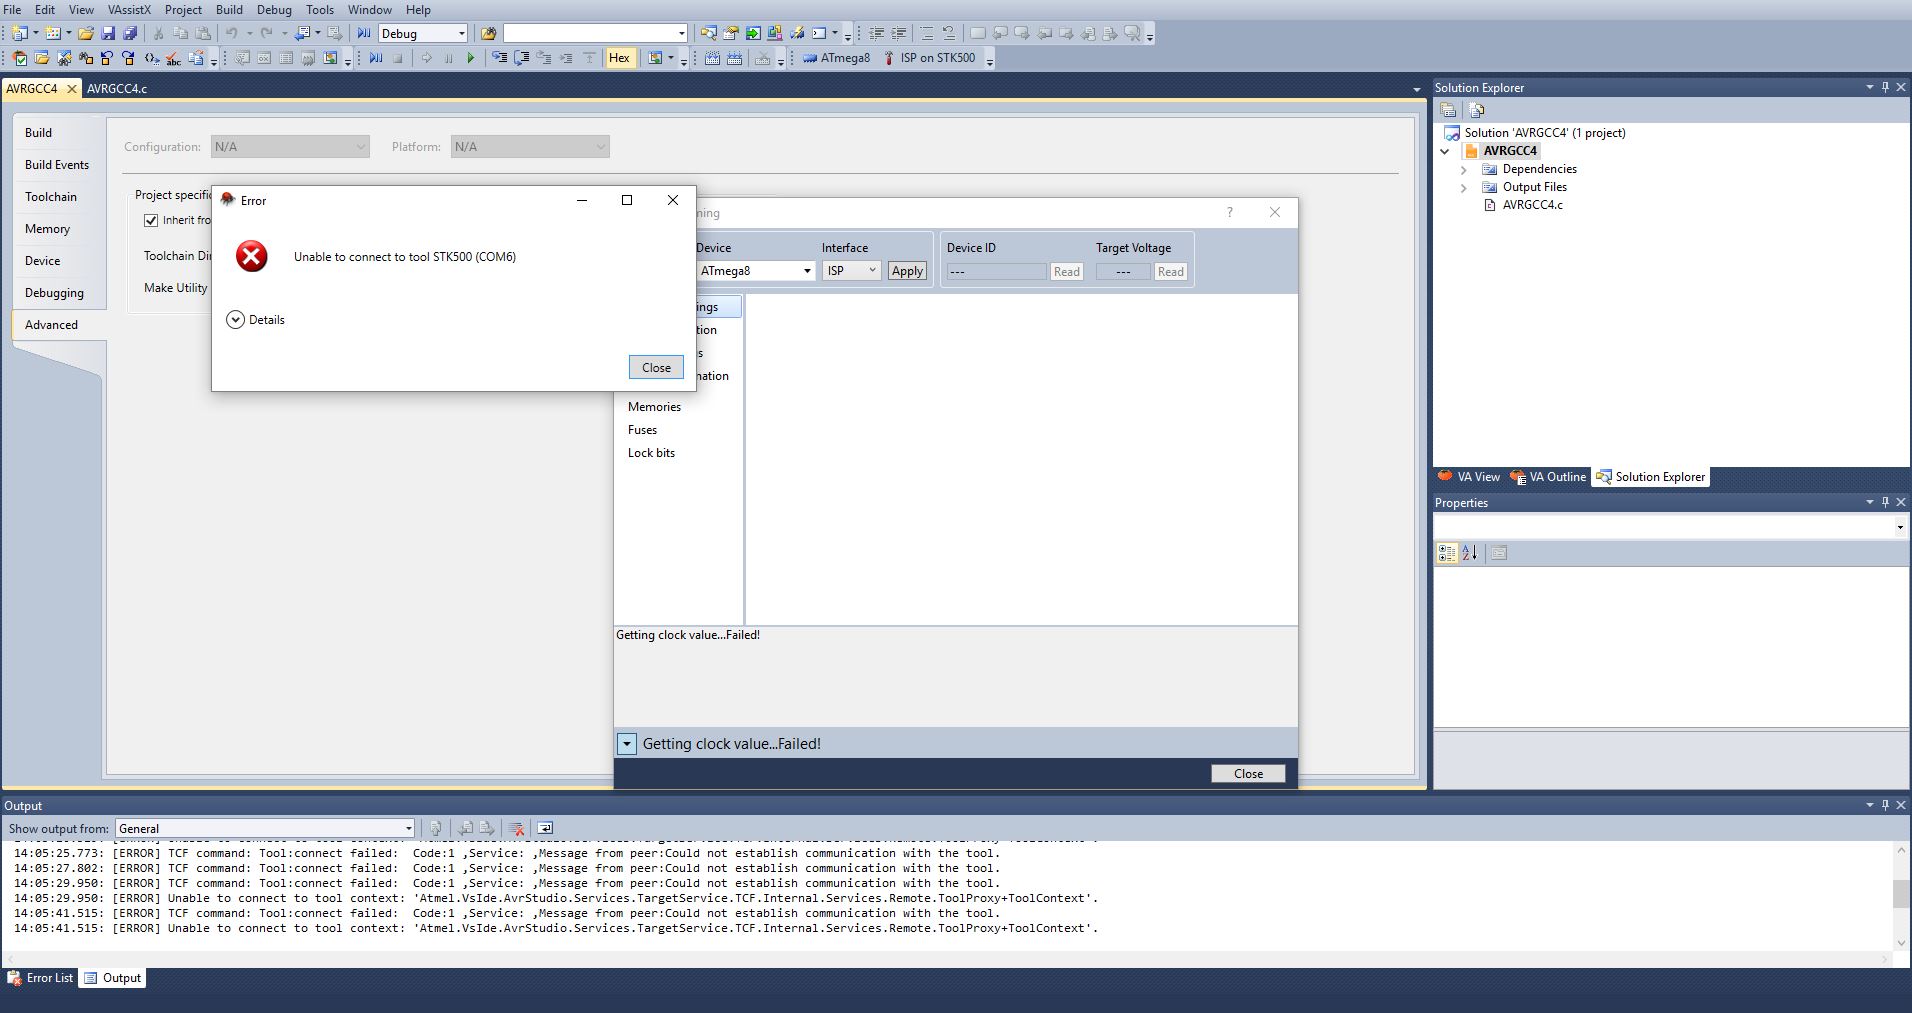Open the VAssistX menu
This screenshot has width=1912, height=1013.
[129, 9]
